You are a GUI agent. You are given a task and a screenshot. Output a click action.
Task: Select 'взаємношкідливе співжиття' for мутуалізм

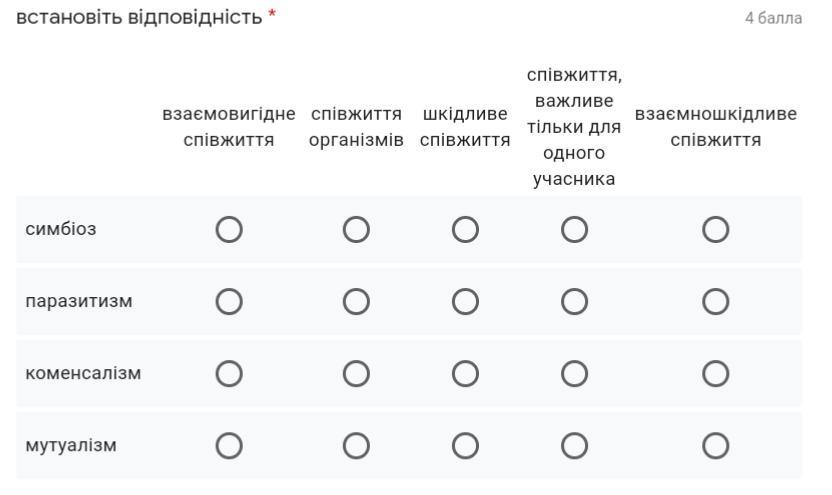[x=716, y=446]
